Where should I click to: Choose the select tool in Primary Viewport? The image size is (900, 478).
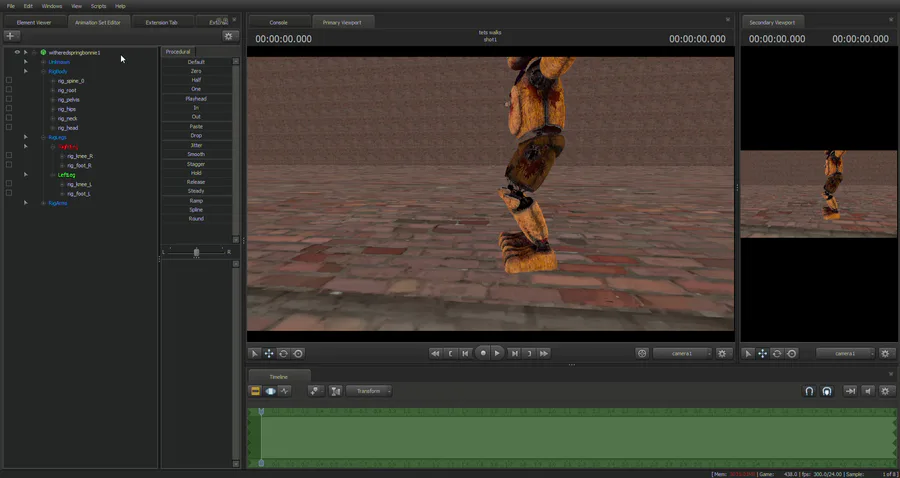pyautogui.click(x=255, y=353)
